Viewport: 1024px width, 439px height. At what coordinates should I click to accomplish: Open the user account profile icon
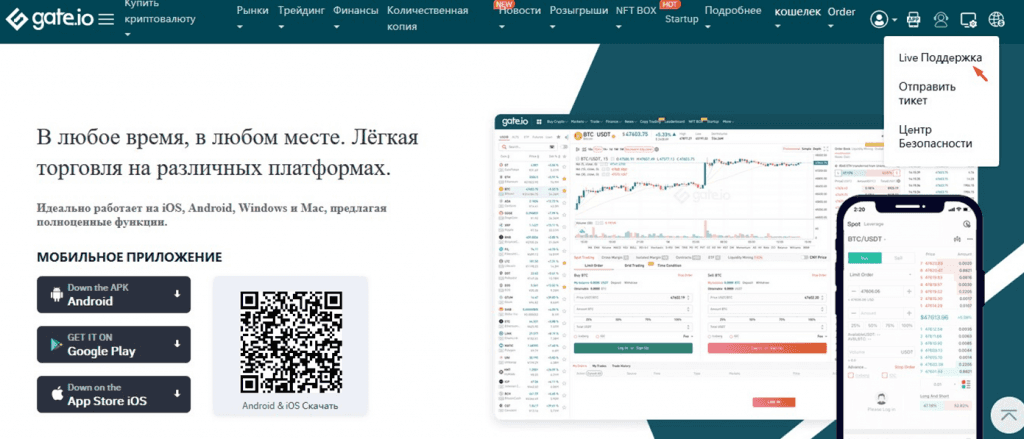pos(878,20)
